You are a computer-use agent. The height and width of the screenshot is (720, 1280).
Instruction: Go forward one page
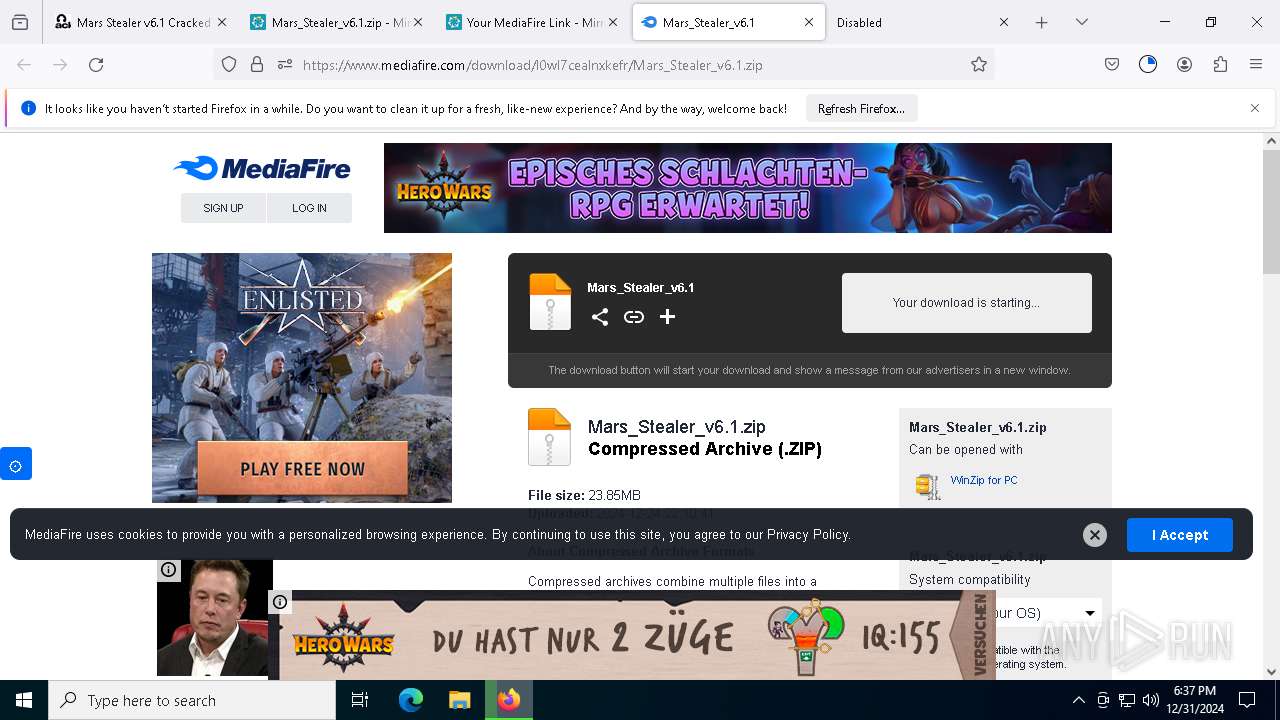coord(60,65)
